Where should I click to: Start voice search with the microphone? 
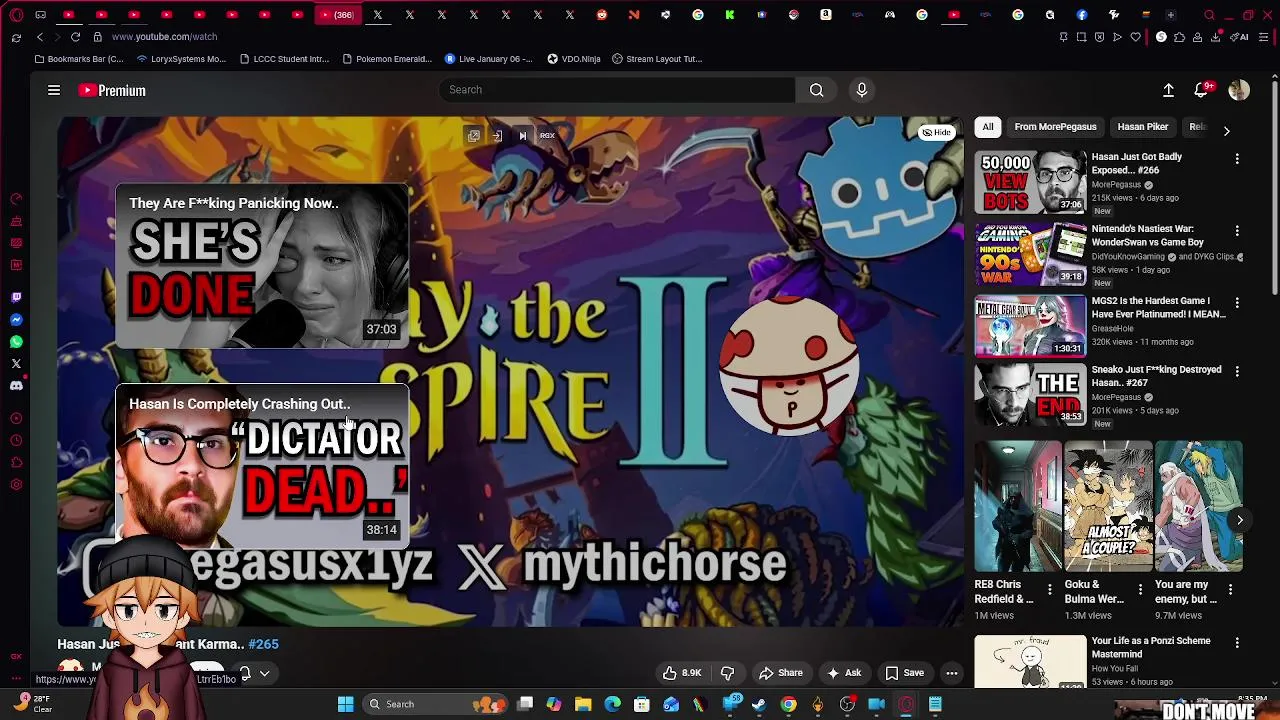pos(862,90)
